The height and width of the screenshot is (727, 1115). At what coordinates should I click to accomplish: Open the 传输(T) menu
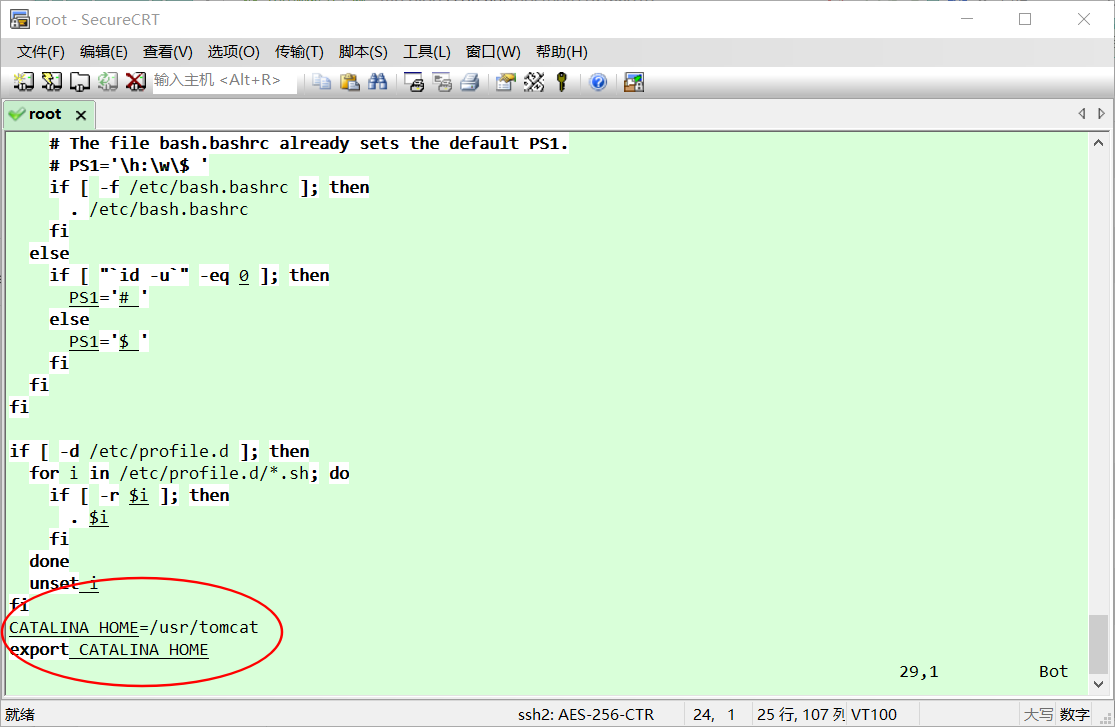pos(299,52)
